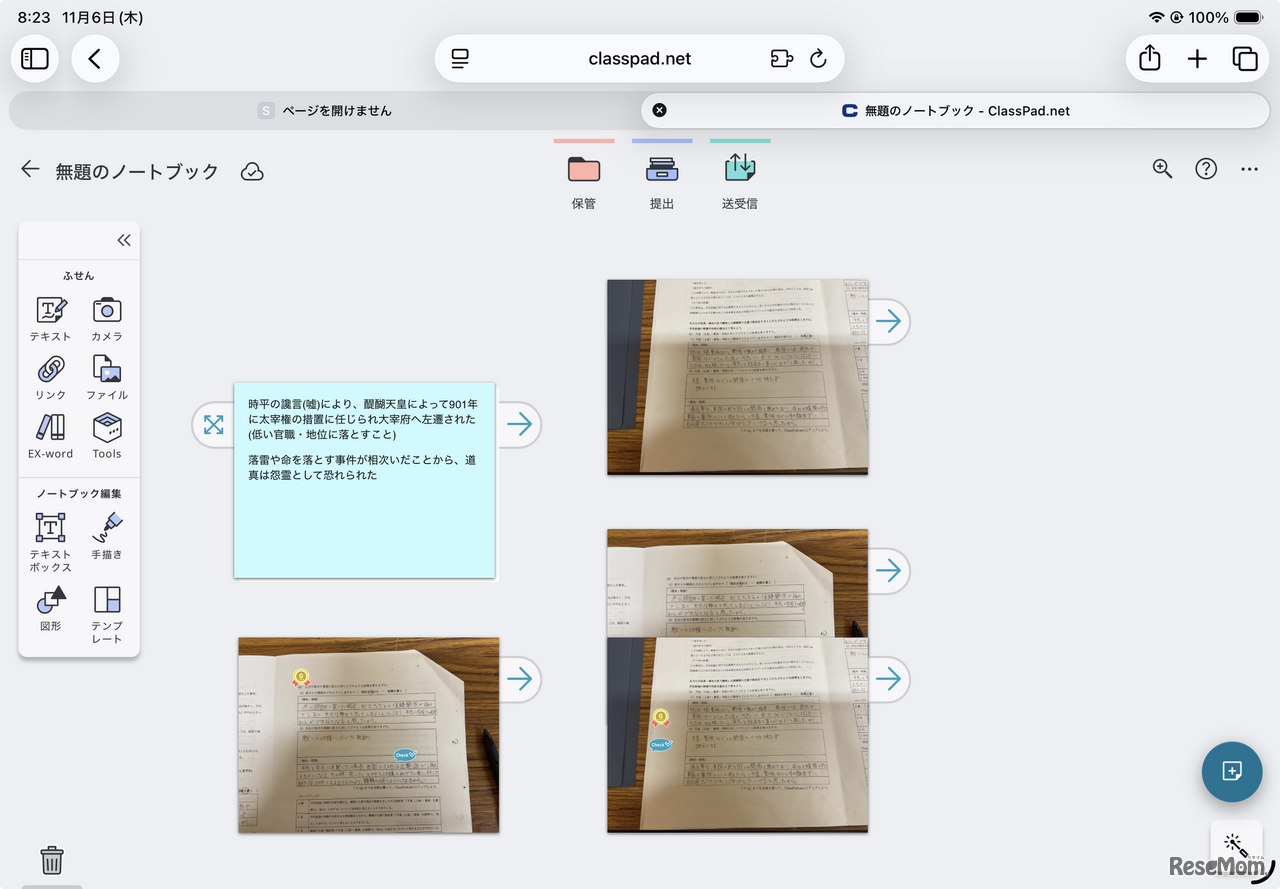Go back using the notebook back arrow
The height and width of the screenshot is (889, 1280).
coord(29,170)
